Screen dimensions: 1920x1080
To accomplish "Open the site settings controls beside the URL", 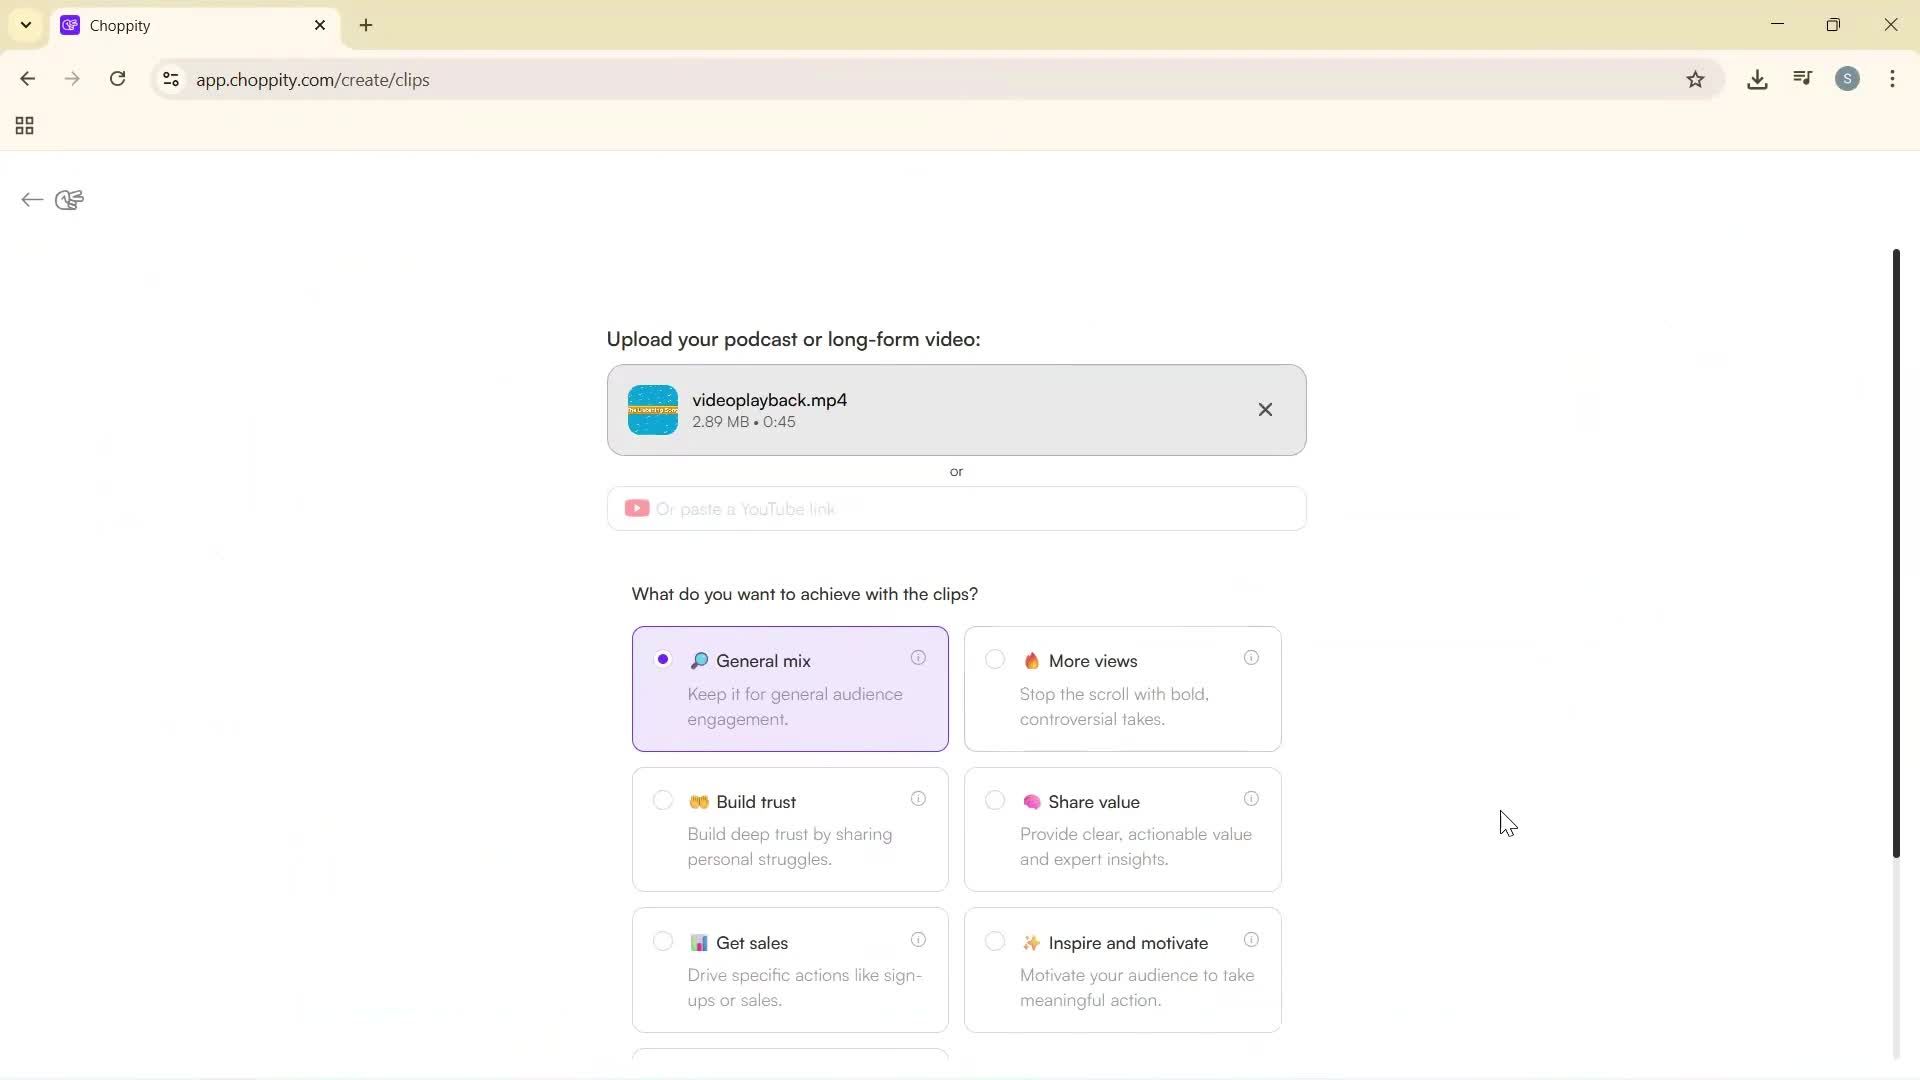I will point(170,80).
